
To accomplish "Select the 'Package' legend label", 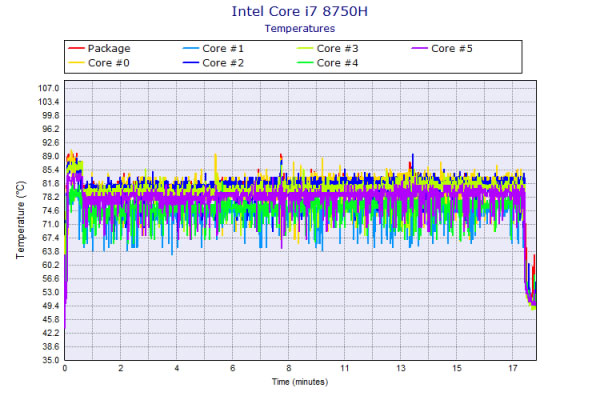I will pyautogui.click(x=109, y=49).
